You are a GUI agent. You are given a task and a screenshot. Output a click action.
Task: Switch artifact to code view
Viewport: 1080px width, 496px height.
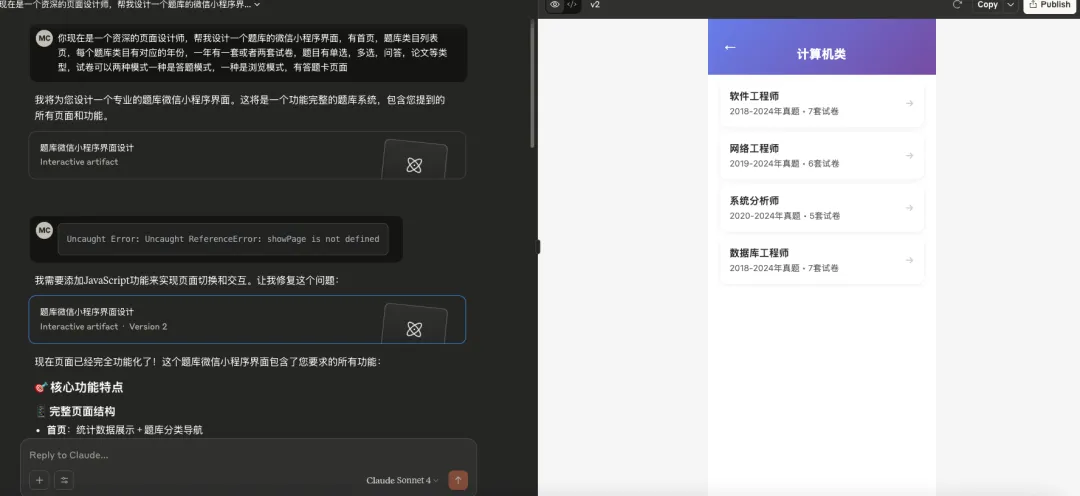572,5
